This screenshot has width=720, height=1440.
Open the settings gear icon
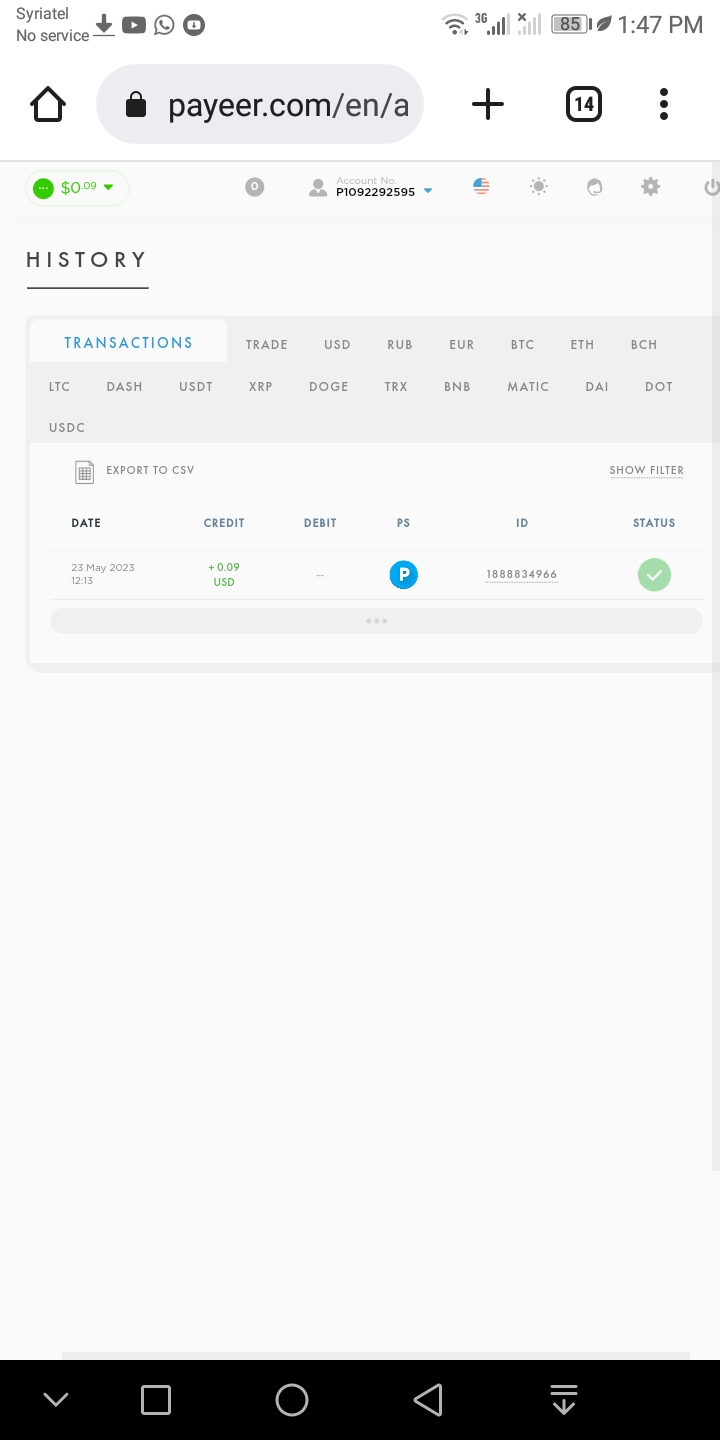point(651,186)
